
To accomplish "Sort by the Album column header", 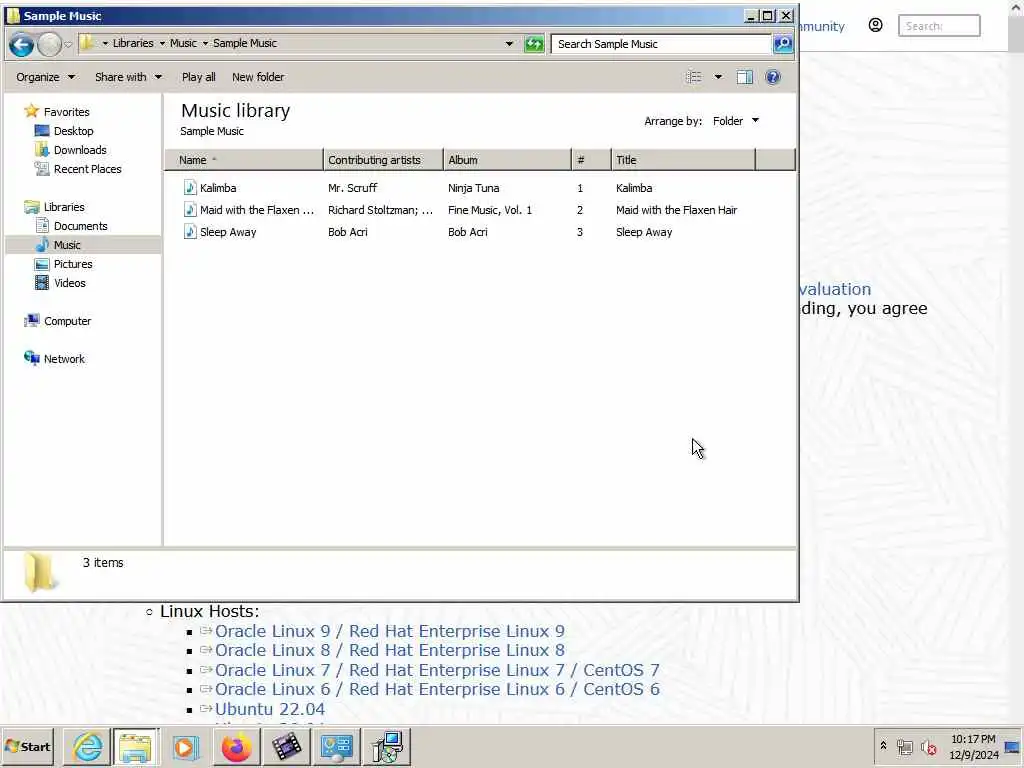I will (507, 160).
